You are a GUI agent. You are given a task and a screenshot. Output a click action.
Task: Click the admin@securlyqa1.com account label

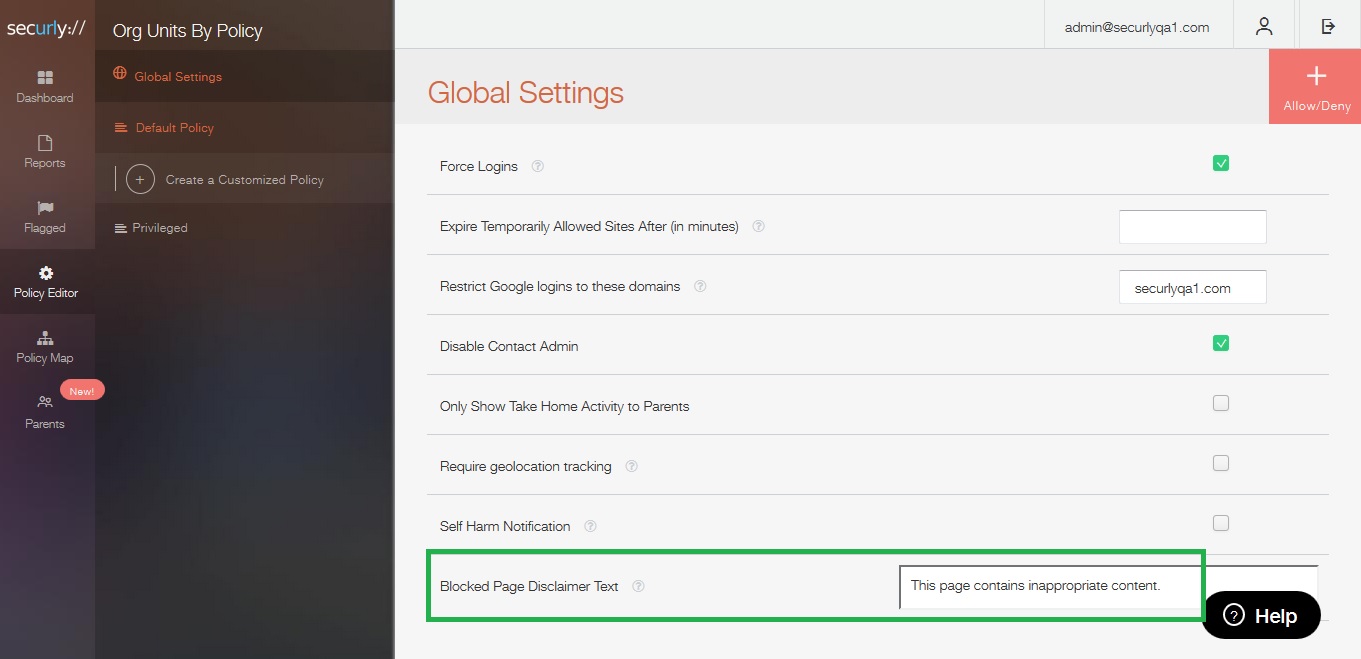1137,27
